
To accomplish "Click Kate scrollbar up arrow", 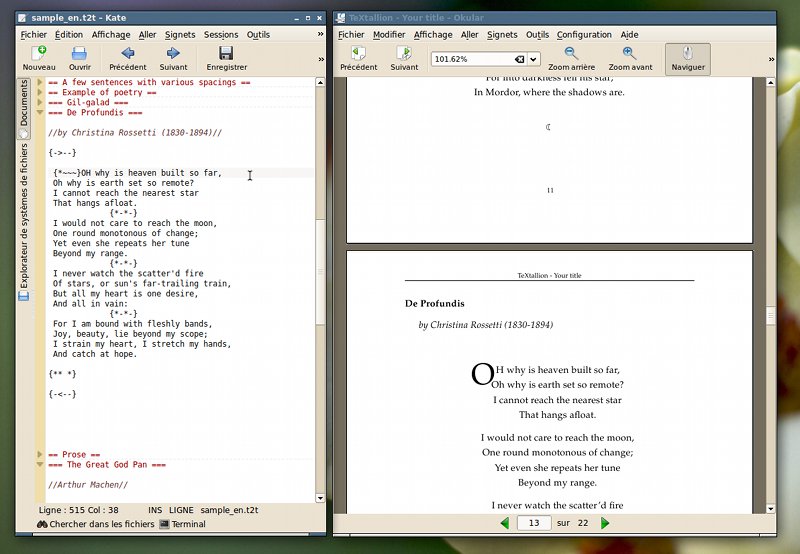I will (x=320, y=82).
